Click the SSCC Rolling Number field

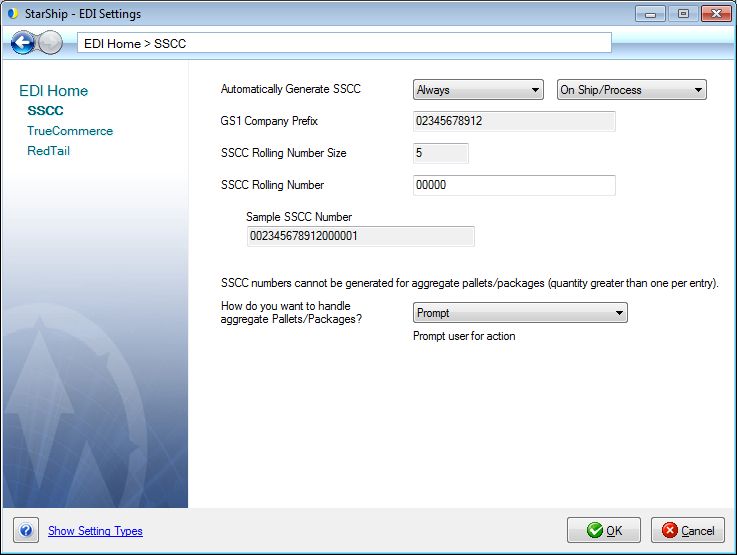514,185
